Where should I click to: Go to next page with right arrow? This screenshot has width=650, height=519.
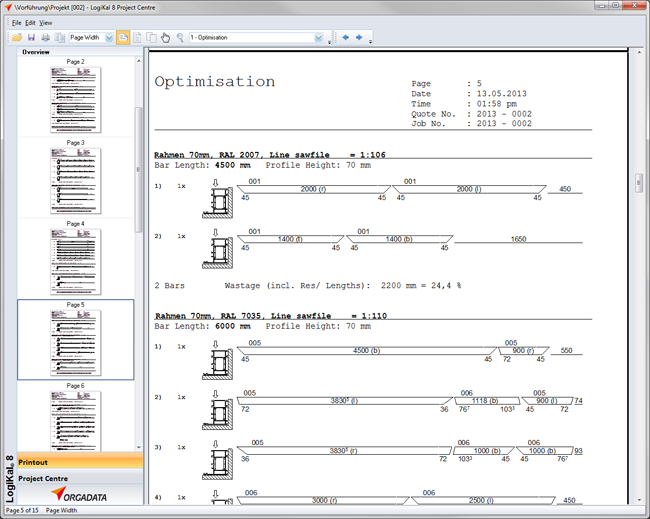pyautogui.click(x=359, y=37)
